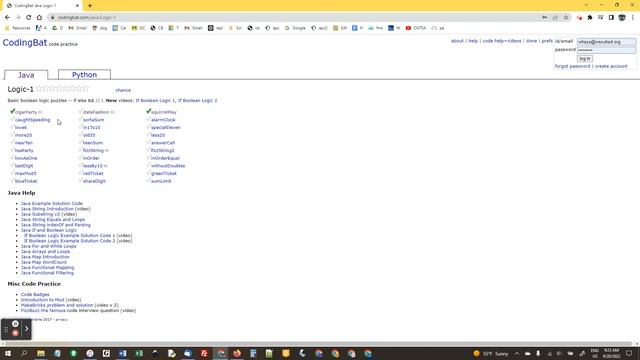Open Java Example Solution Code link

[51, 203]
